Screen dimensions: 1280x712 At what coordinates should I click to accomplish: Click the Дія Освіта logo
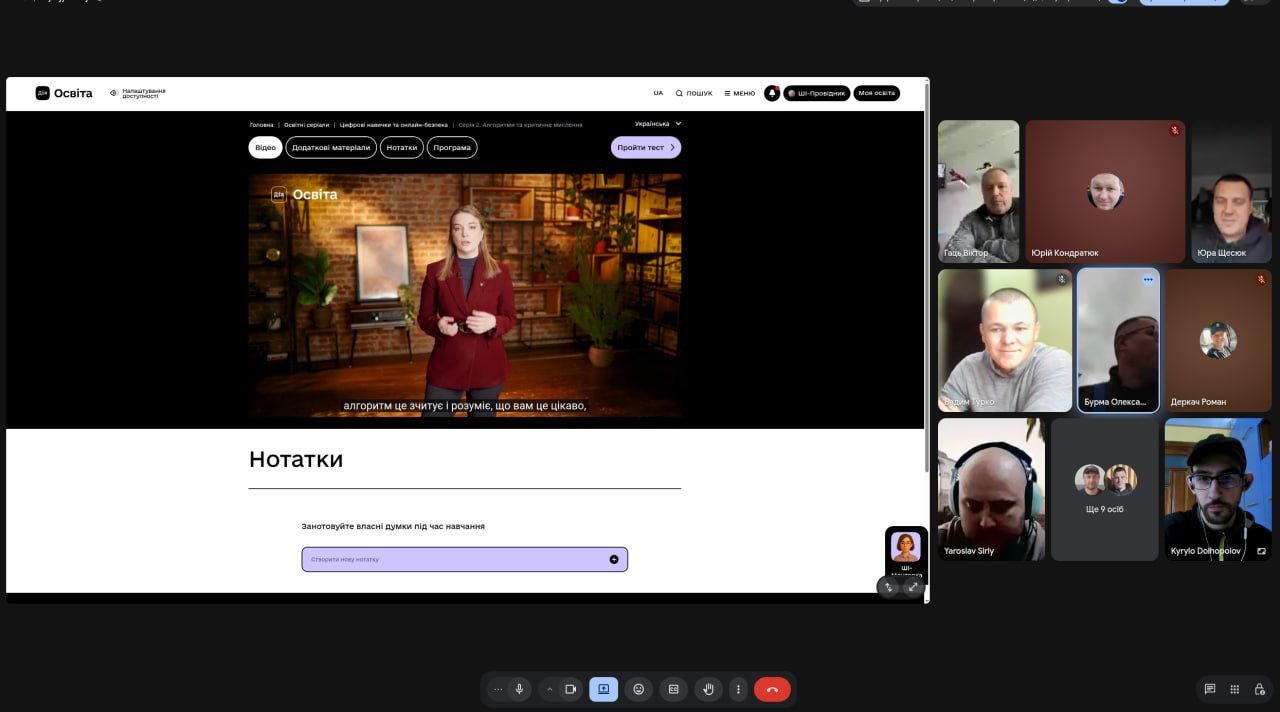(x=64, y=93)
